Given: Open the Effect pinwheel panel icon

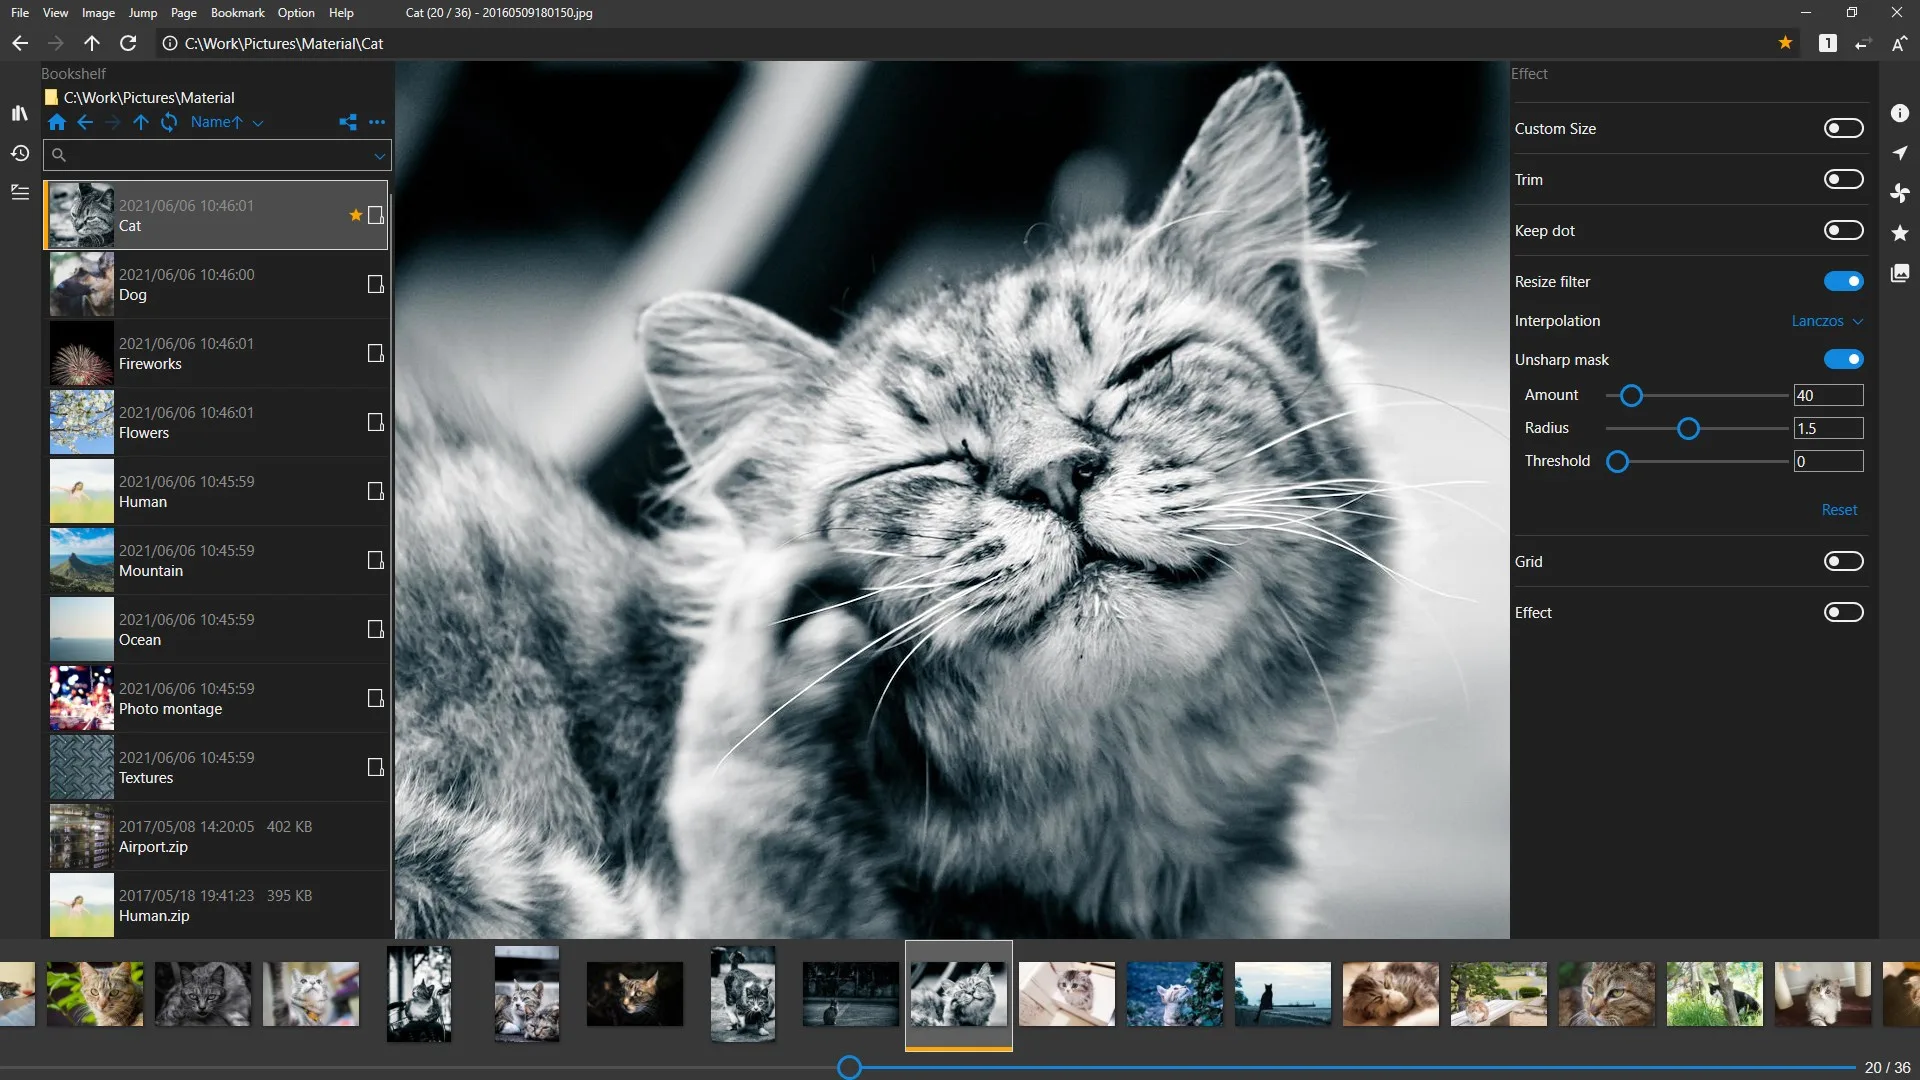Looking at the screenshot, I should [x=1900, y=193].
